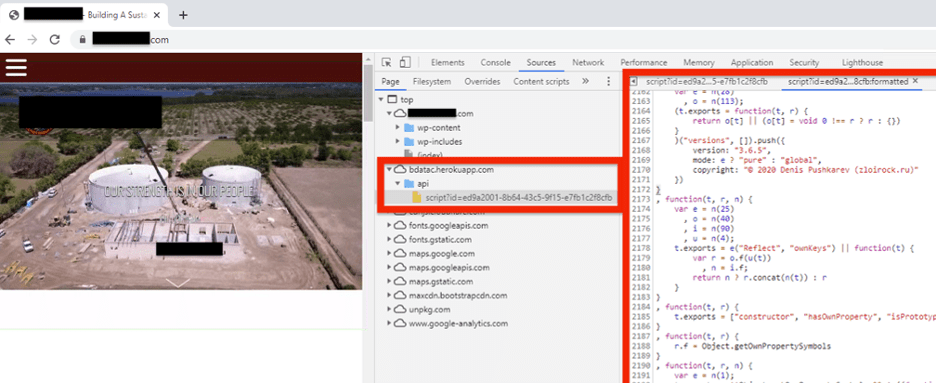Open the Network tab
Image resolution: width=936 pixels, height=384 pixels.
pos(588,63)
